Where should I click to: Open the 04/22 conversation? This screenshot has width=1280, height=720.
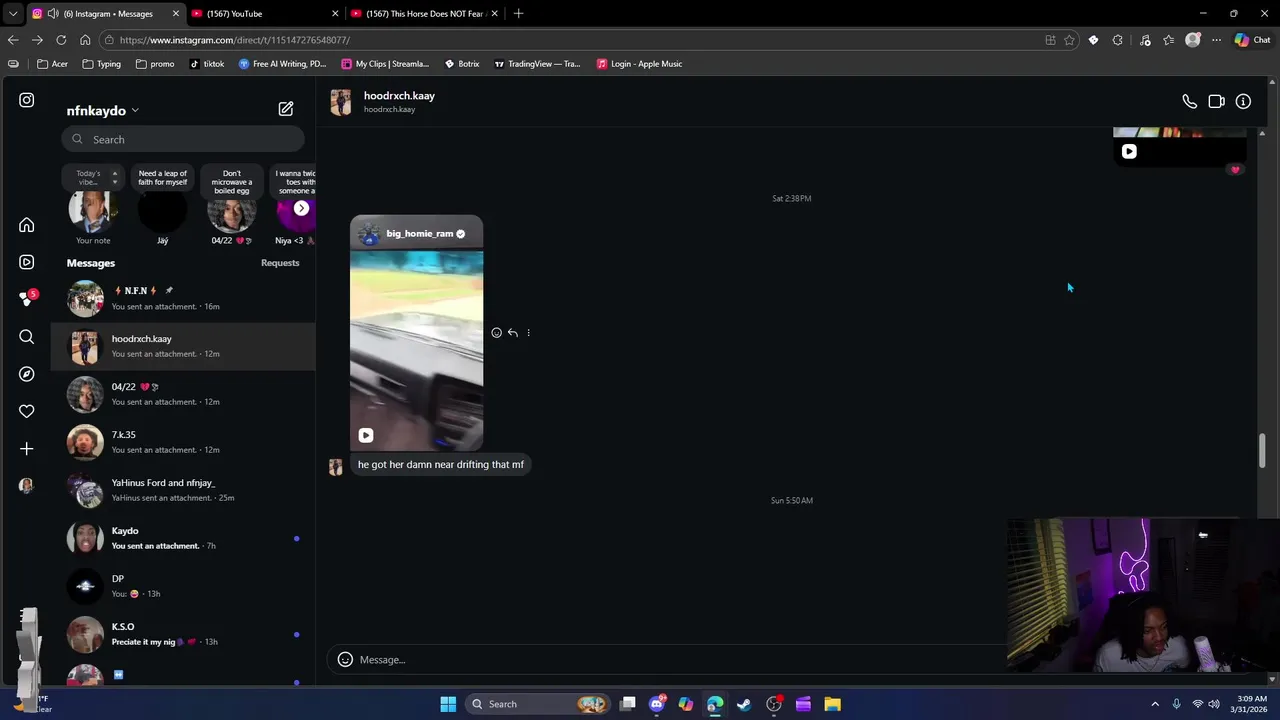click(x=183, y=394)
